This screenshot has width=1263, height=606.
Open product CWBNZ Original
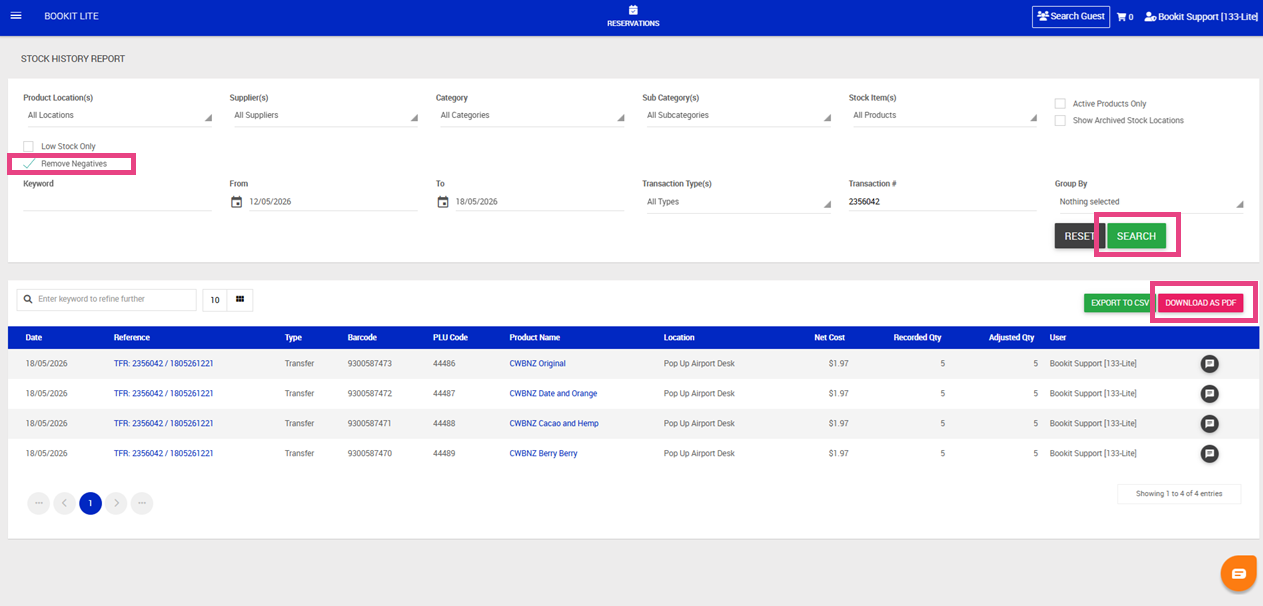coord(538,364)
